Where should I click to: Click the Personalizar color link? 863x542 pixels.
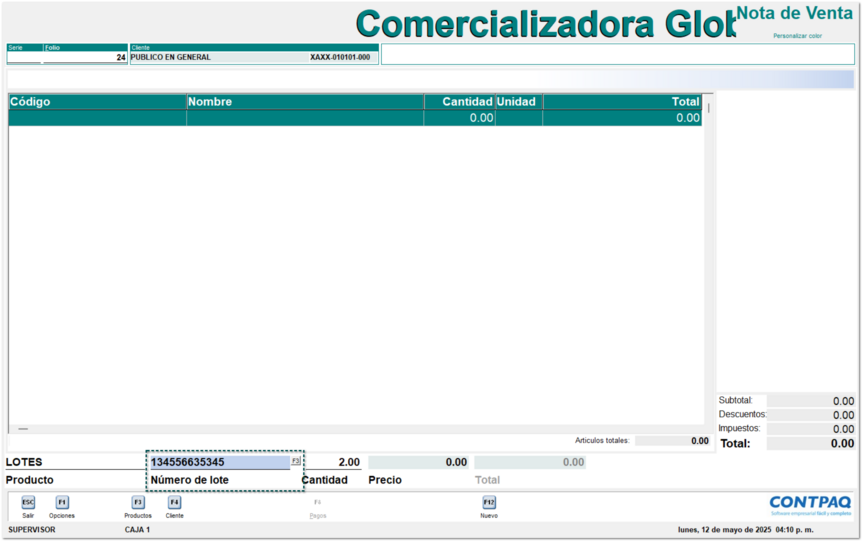coord(798,36)
